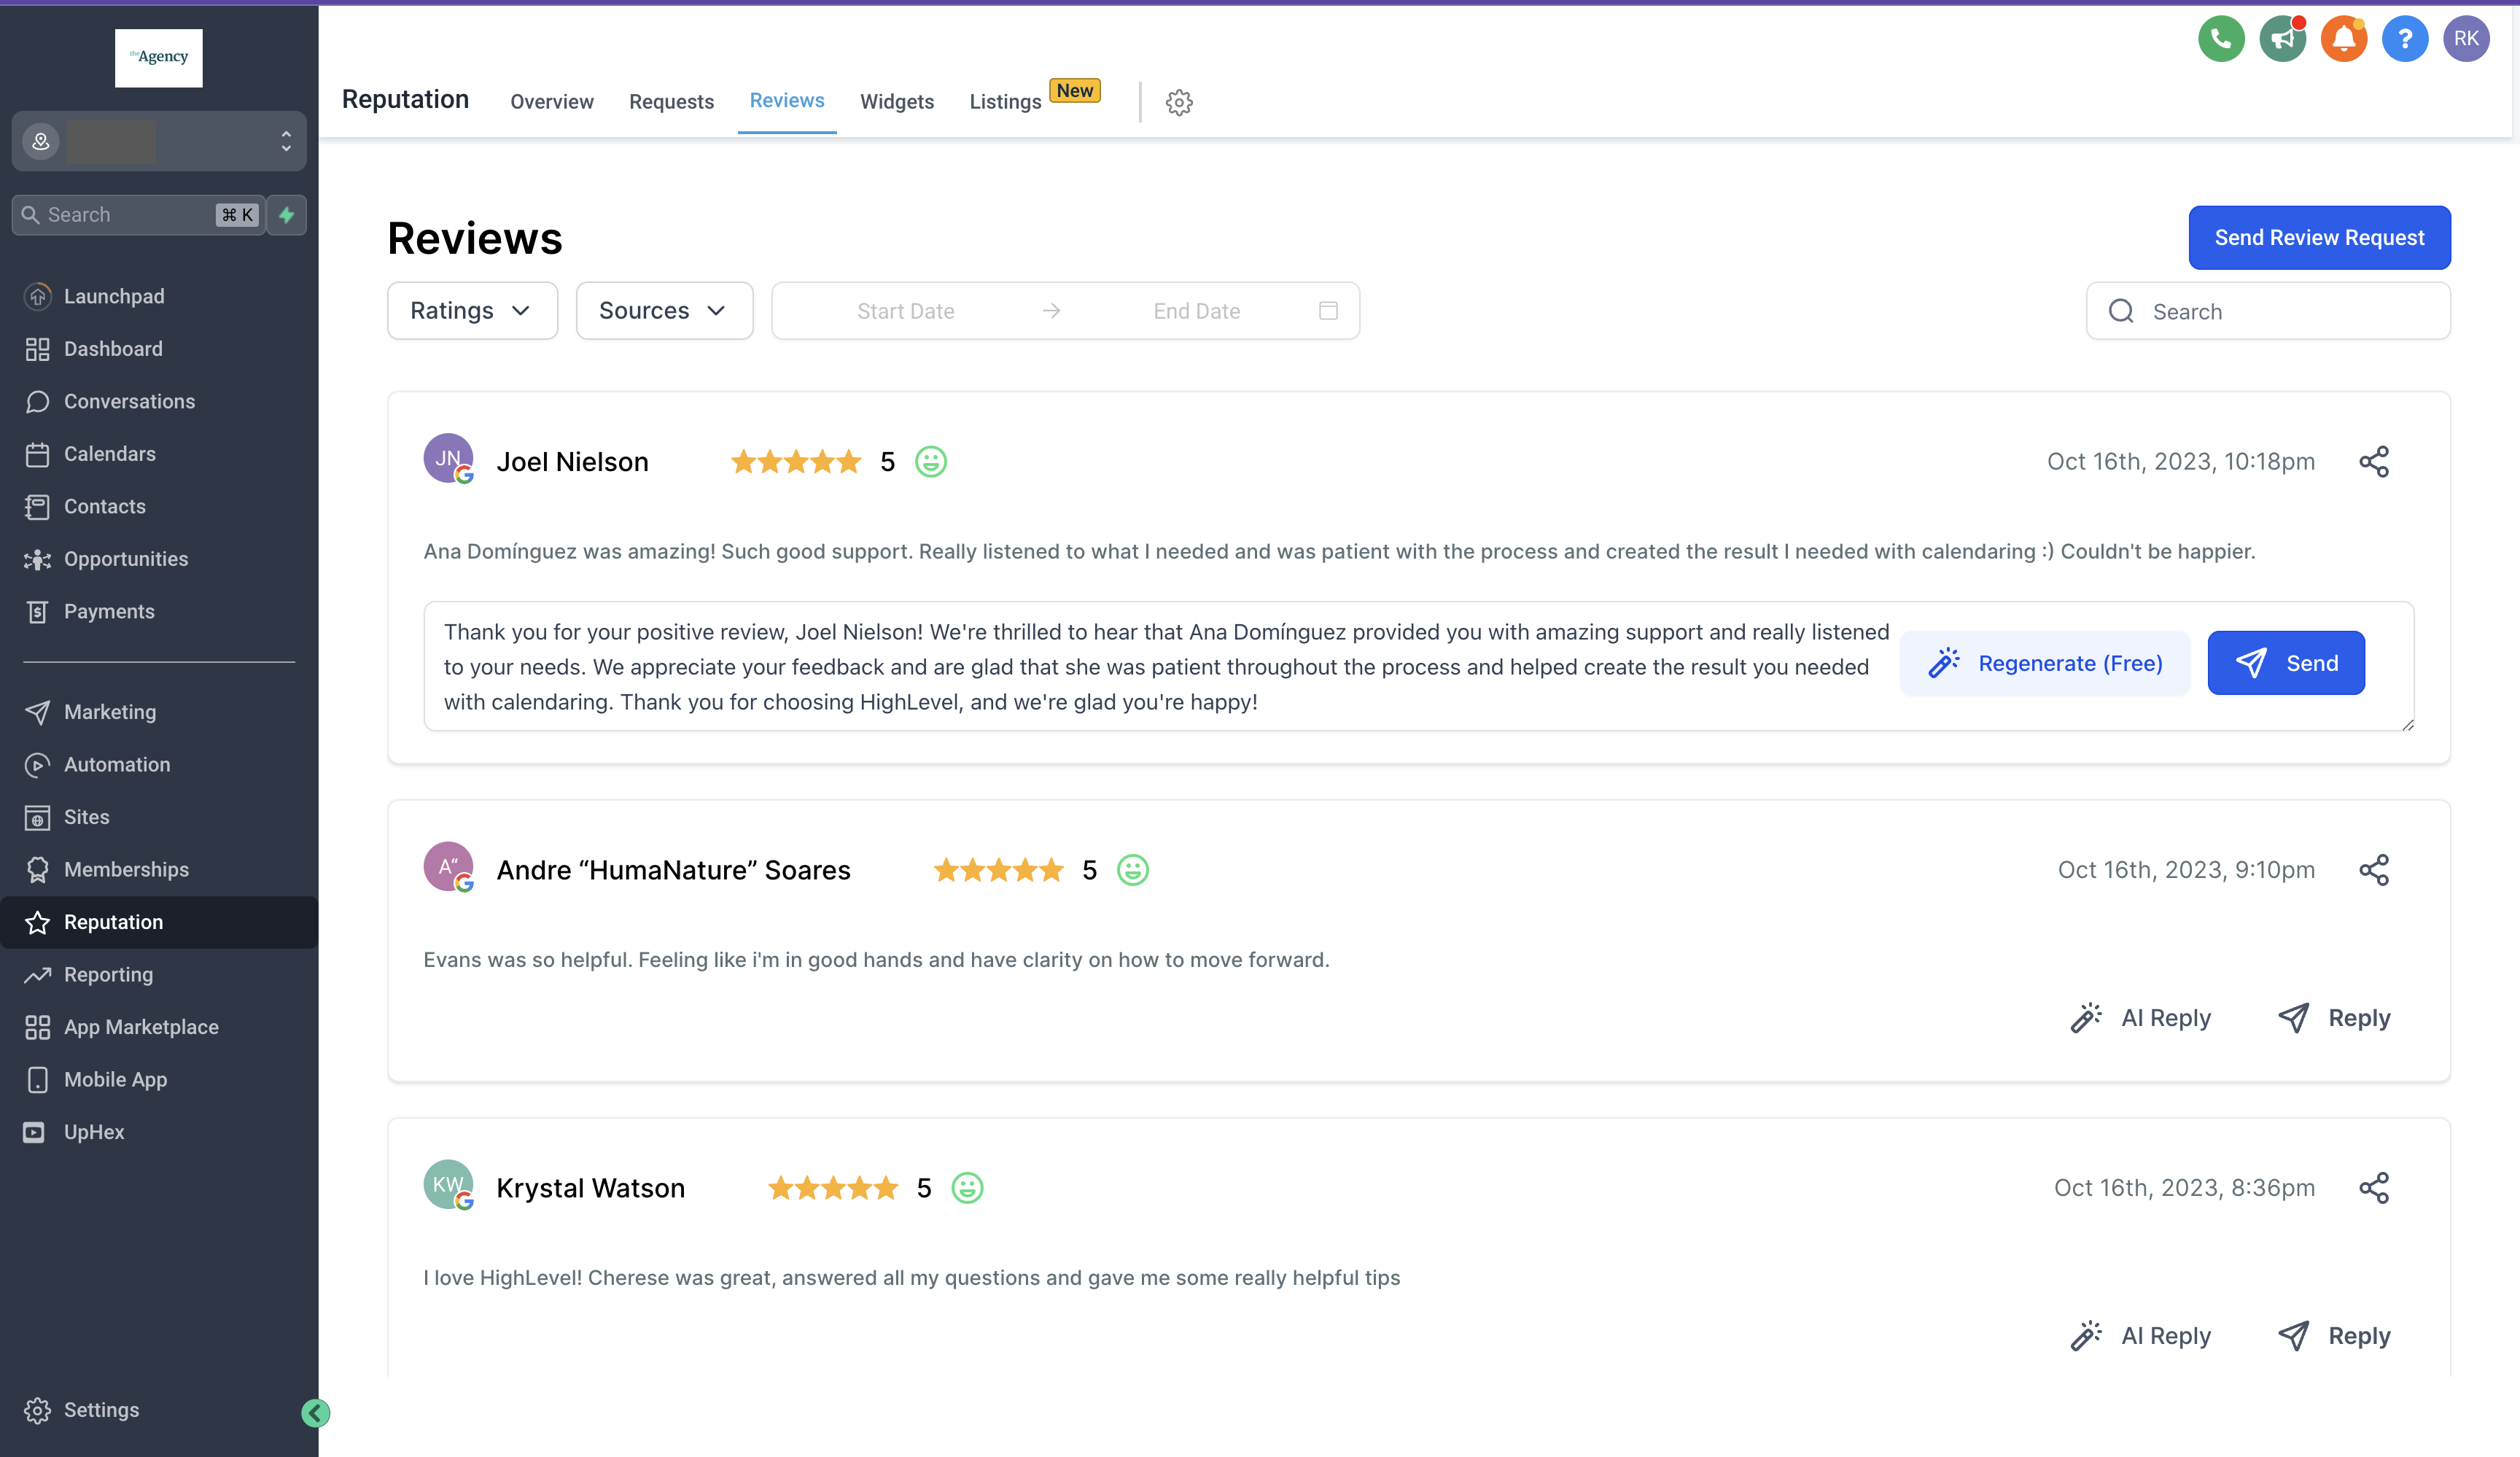The width and height of the screenshot is (2520, 1457).
Task: Share Joel Nielson's review
Action: (2373, 462)
